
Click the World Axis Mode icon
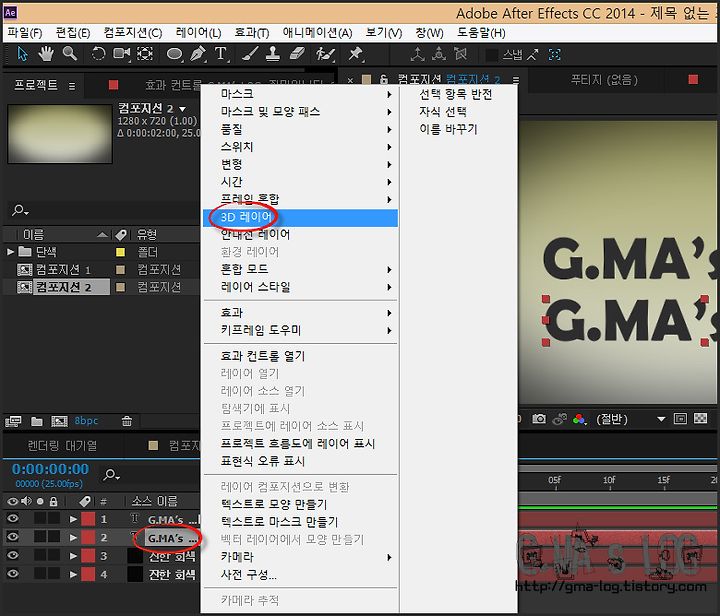(439, 55)
